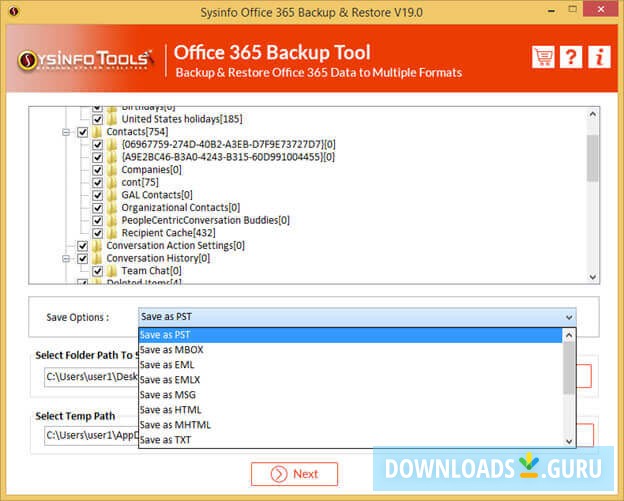Choose Save as EML option

pyautogui.click(x=350, y=365)
